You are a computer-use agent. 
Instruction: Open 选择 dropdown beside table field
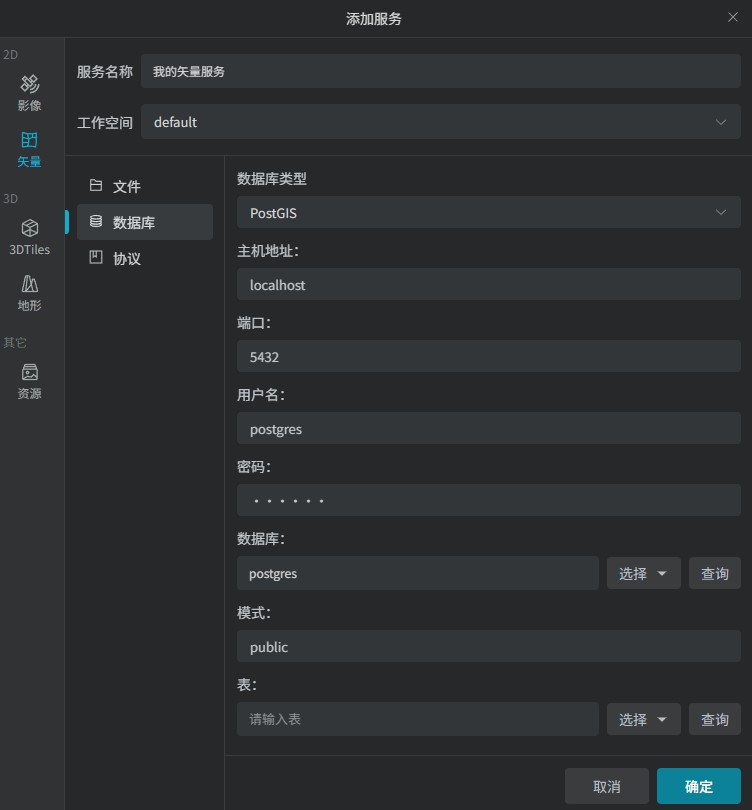click(x=643, y=720)
